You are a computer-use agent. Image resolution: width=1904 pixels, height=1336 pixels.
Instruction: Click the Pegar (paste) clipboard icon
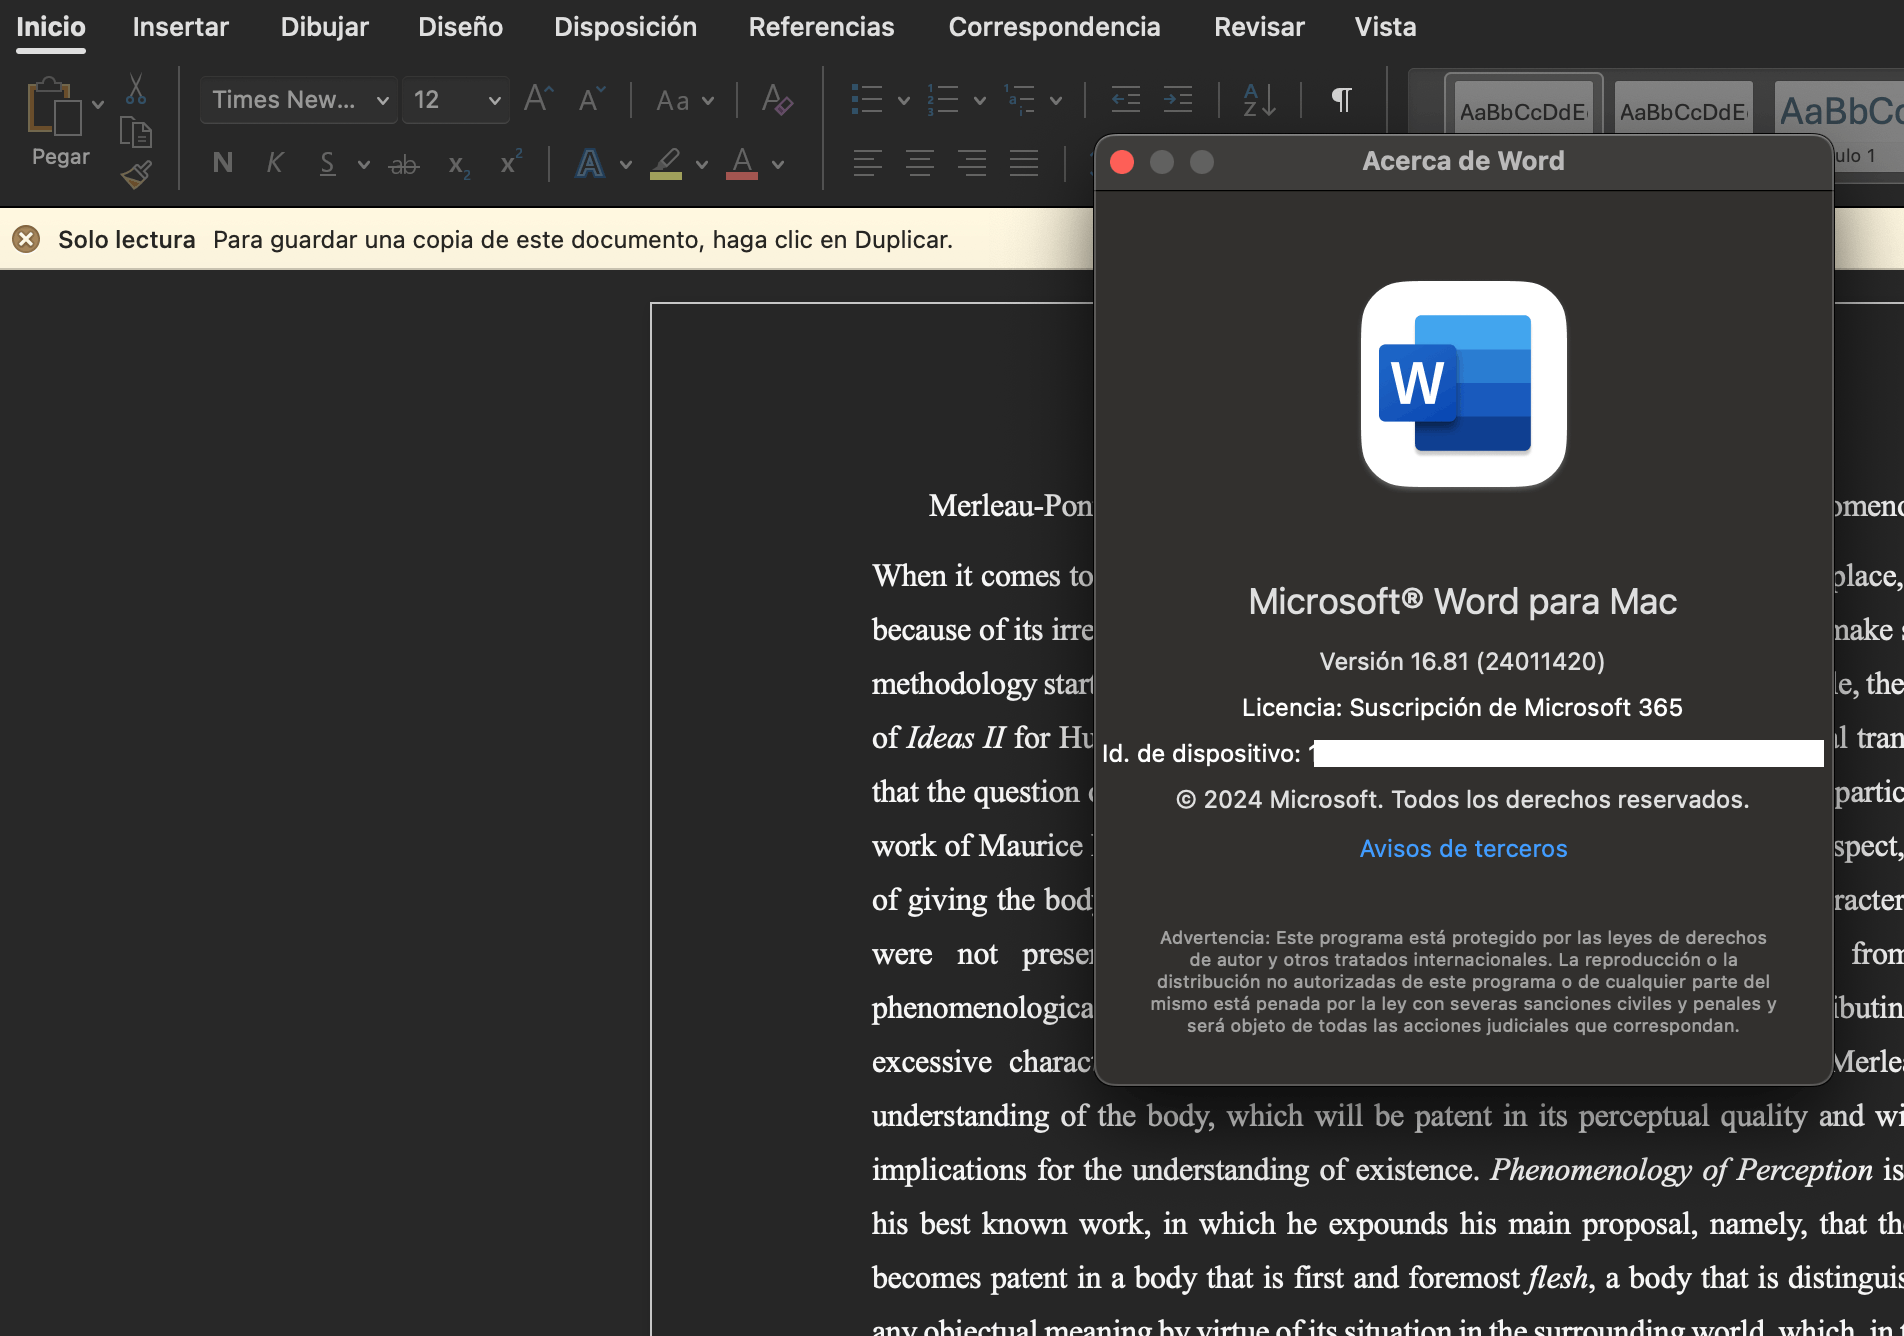point(53,107)
